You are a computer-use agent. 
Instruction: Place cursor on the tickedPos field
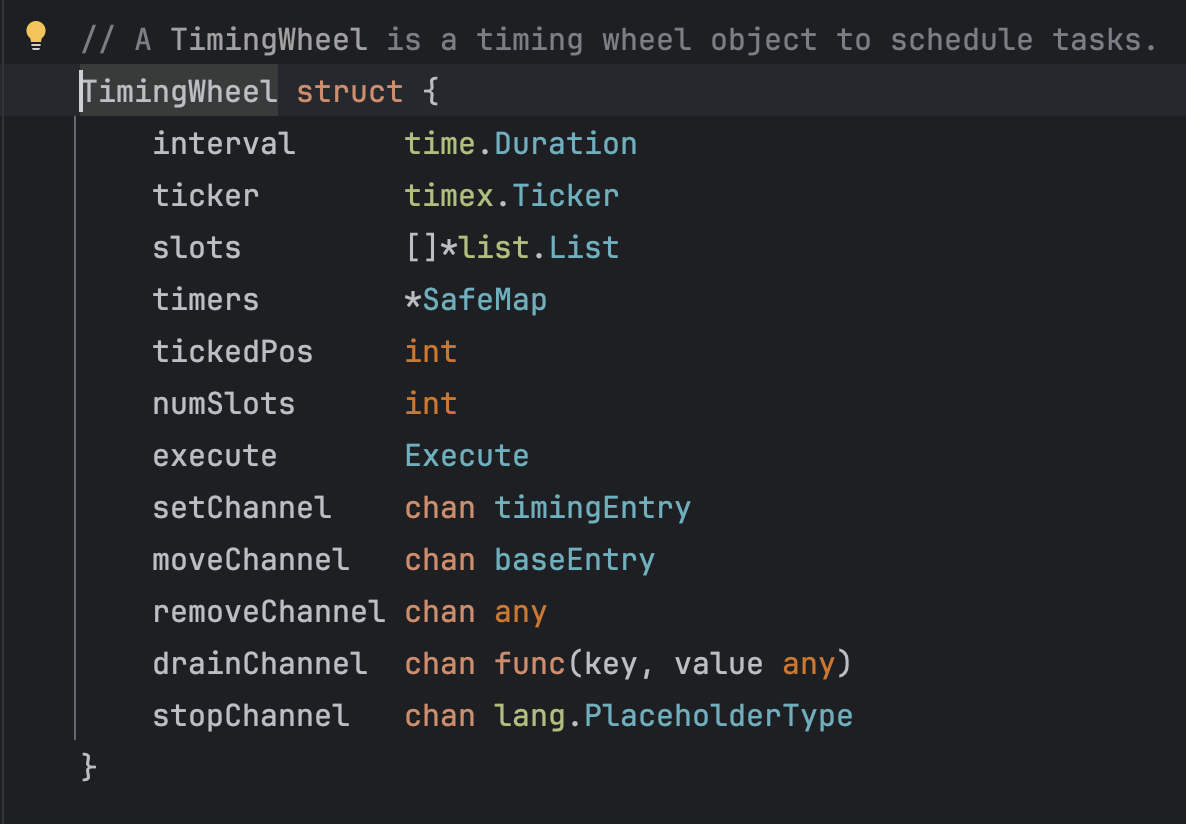click(x=232, y=352)
